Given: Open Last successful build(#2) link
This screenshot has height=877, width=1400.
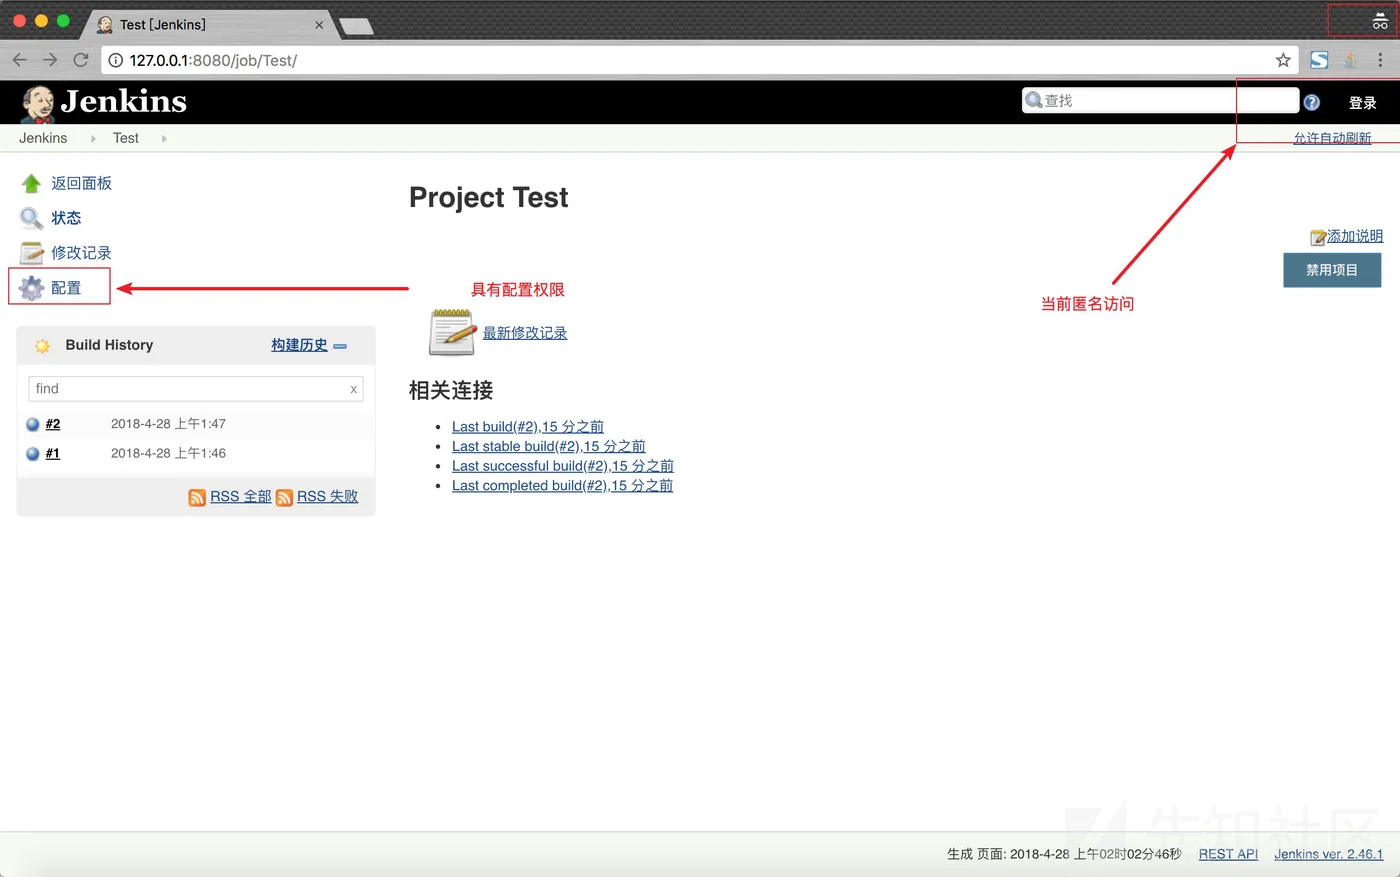Looking at the screenshot, I should [x=563, y=466].
